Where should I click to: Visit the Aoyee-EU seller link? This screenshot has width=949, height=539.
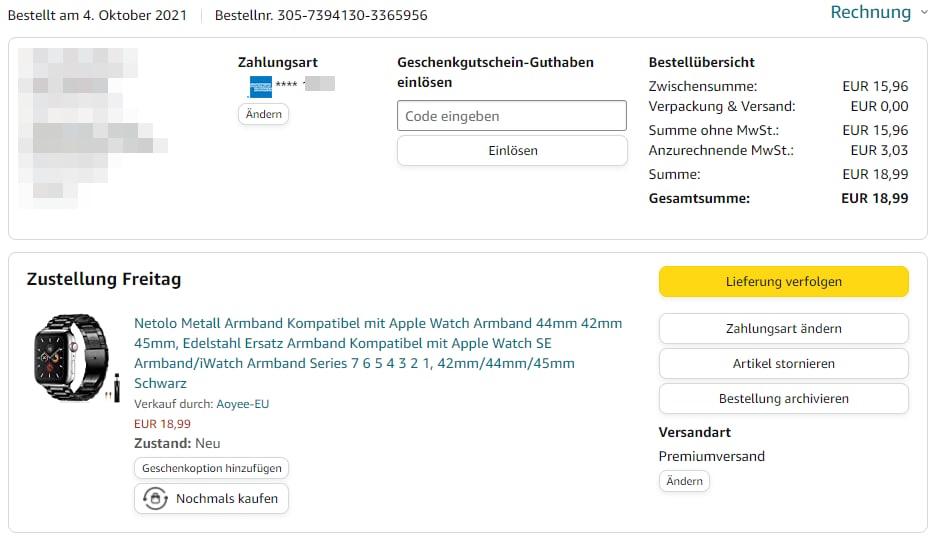pyautogui.click(x=242, y=404)
